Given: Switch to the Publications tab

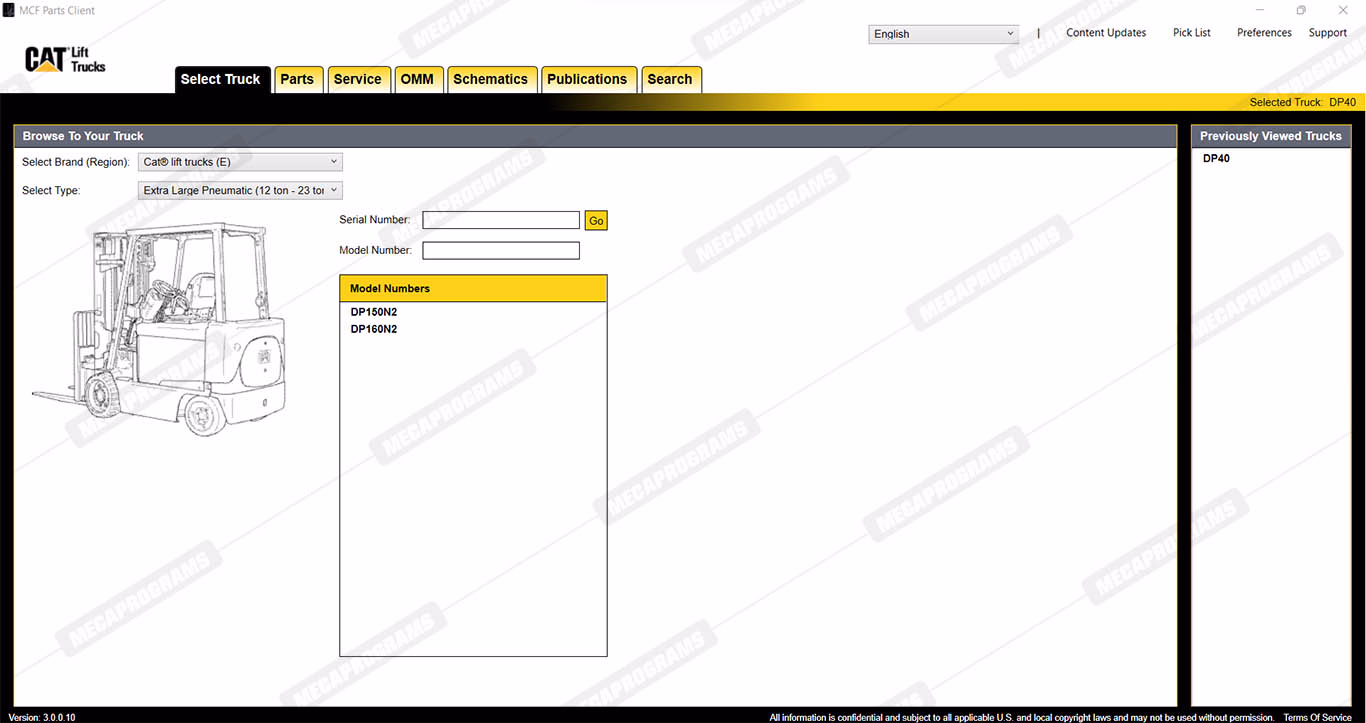Looking at the screenshot, I should click(x=587, y=80).
